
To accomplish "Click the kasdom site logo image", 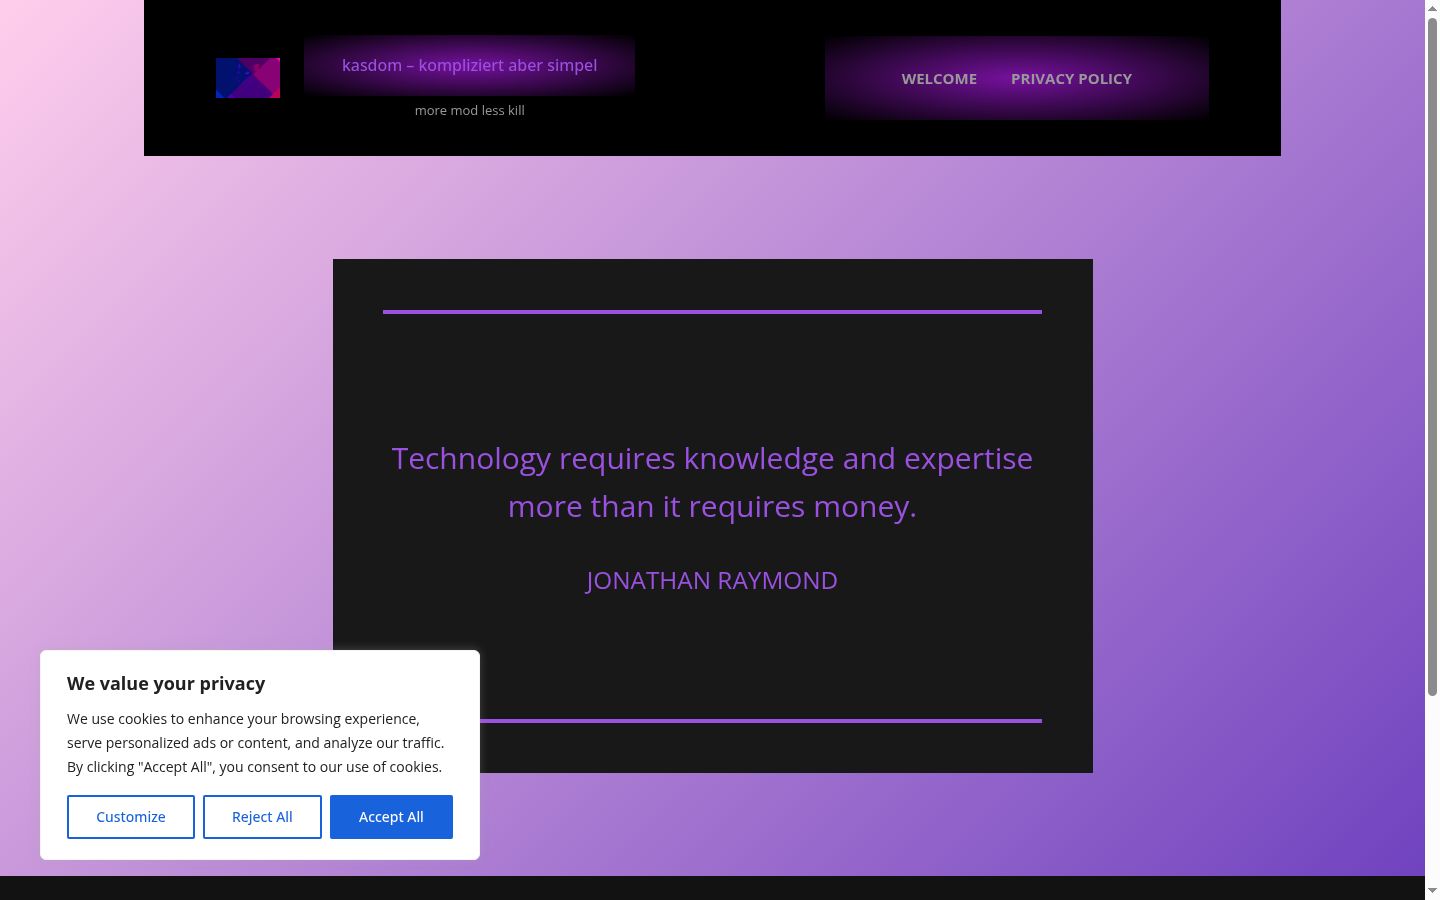I will pos(248,78).
